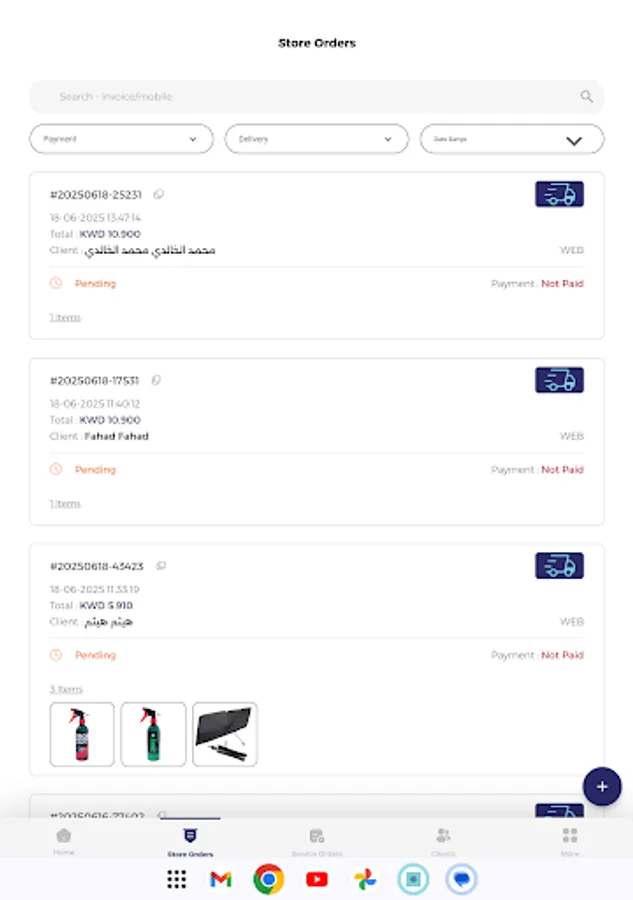Tap the floating plus button
Viewport: 633px width, 900px height.
coord(601,787)
